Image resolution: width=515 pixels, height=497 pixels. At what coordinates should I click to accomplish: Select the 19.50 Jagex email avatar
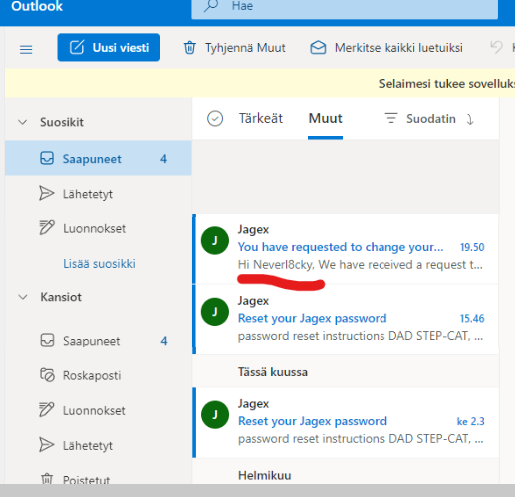[x=215, y=240]
